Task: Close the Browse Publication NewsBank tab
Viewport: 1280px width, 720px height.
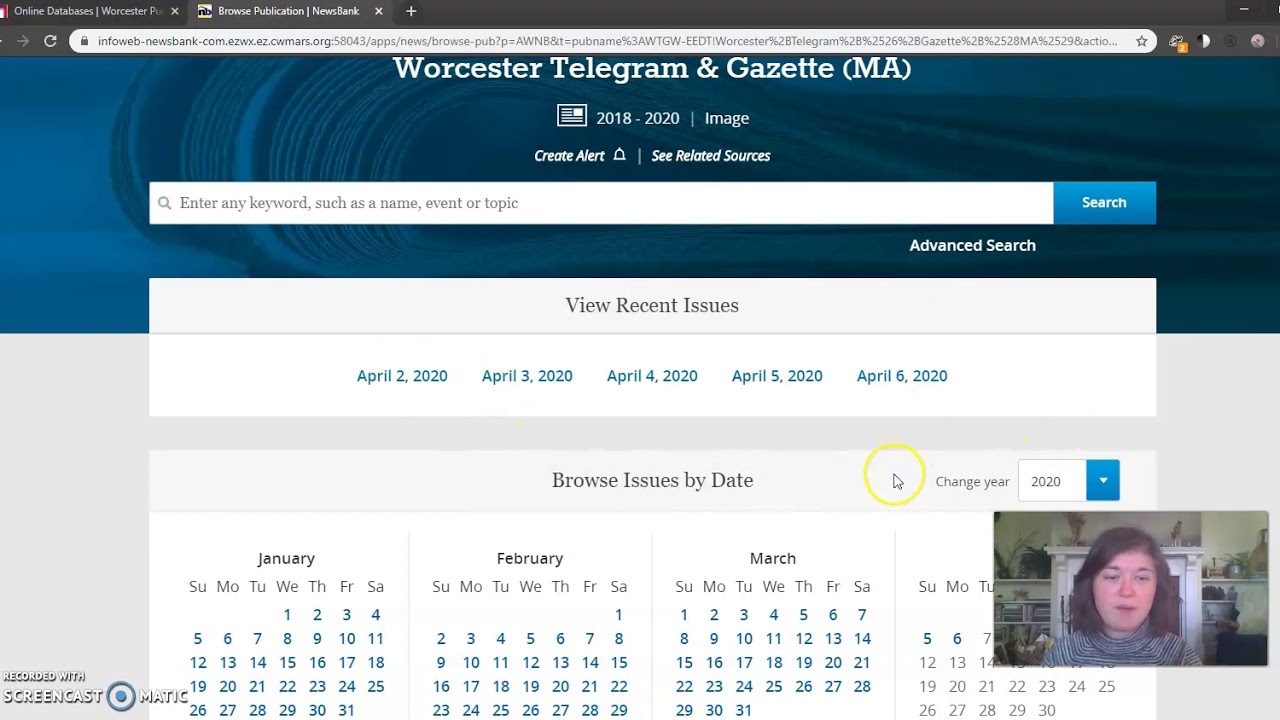Action: click(x=379, y=11)
